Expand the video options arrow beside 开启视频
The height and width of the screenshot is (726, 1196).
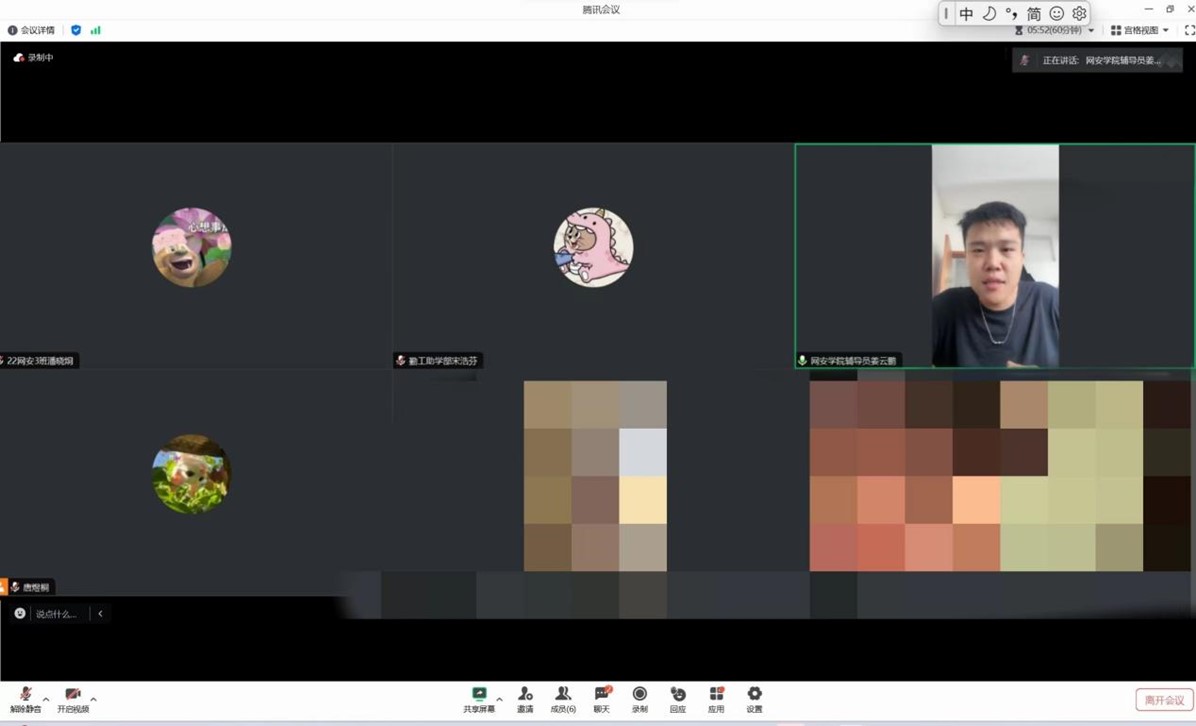(x=93, y=699)
